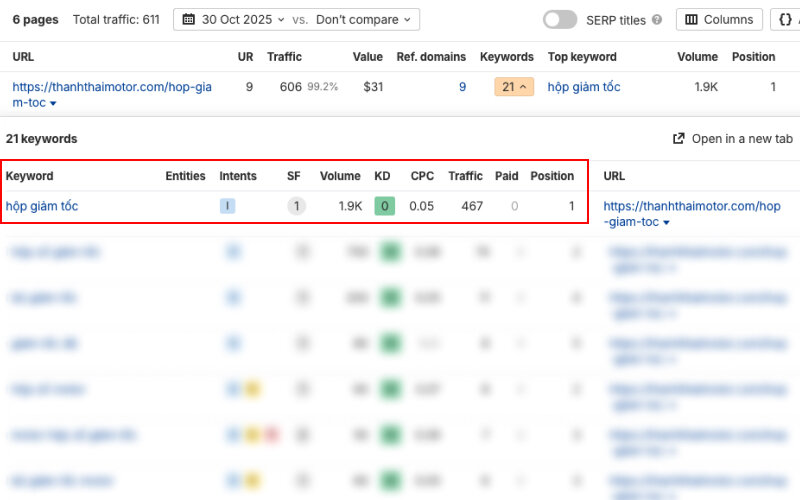Click the external link icon beside Open in new tab

tap(679, 139)
